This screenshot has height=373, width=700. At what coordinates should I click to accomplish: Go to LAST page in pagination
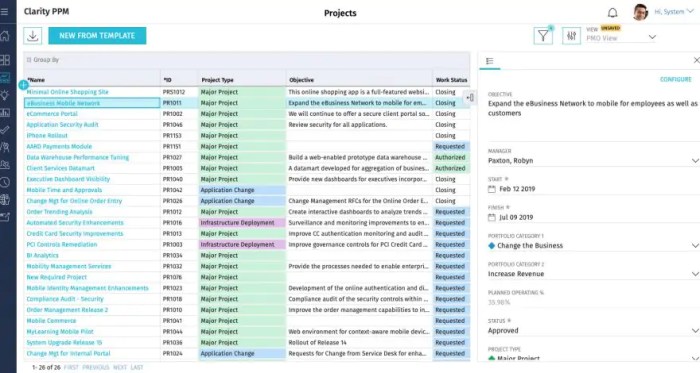coord(137,367)
